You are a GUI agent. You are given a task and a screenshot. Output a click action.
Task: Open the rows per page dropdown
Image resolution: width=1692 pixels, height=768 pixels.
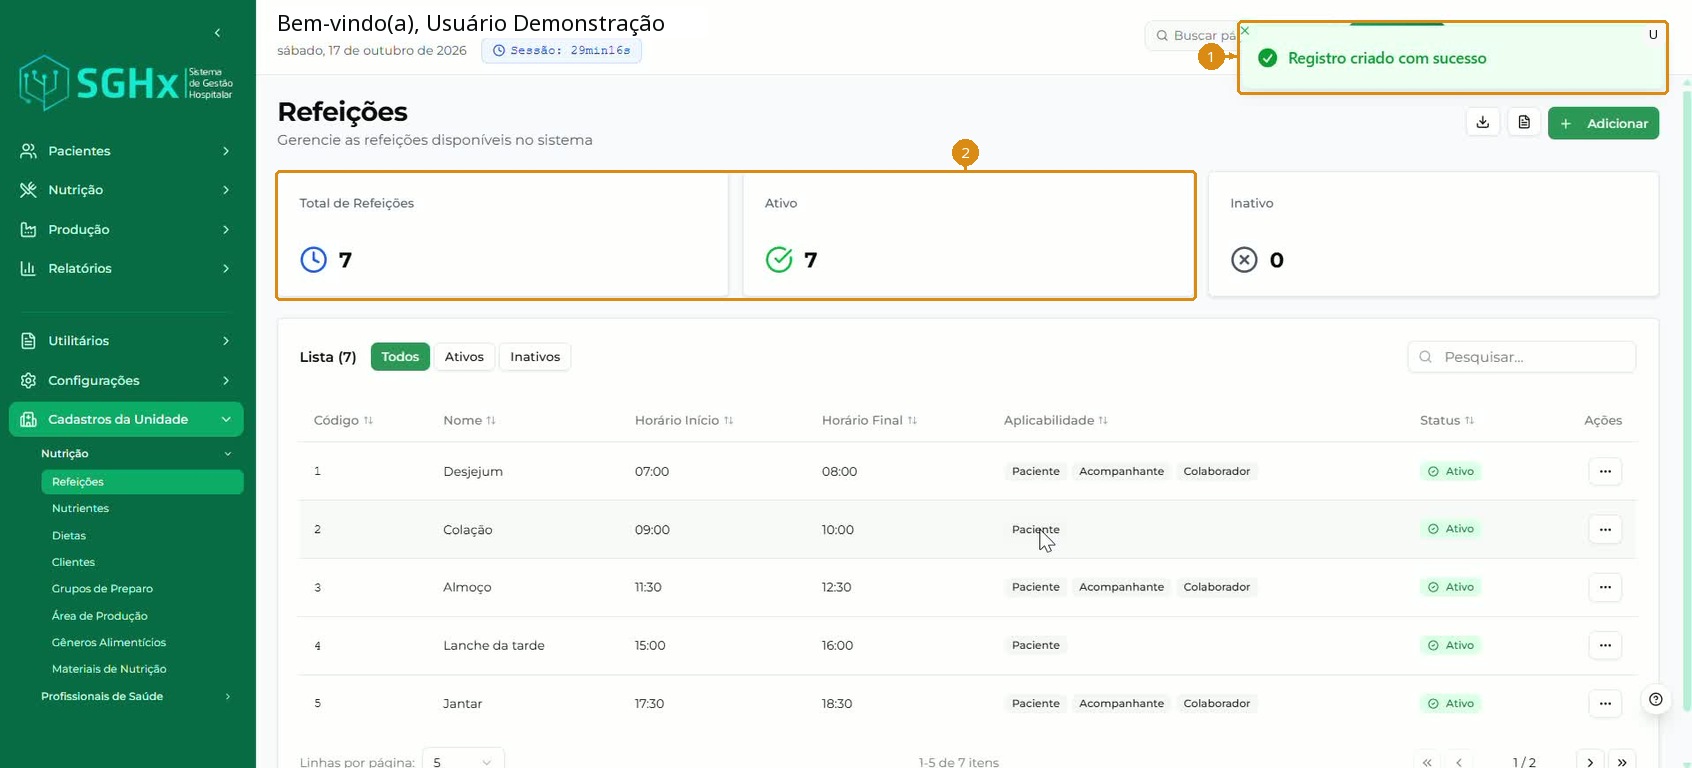click(463, 761)
